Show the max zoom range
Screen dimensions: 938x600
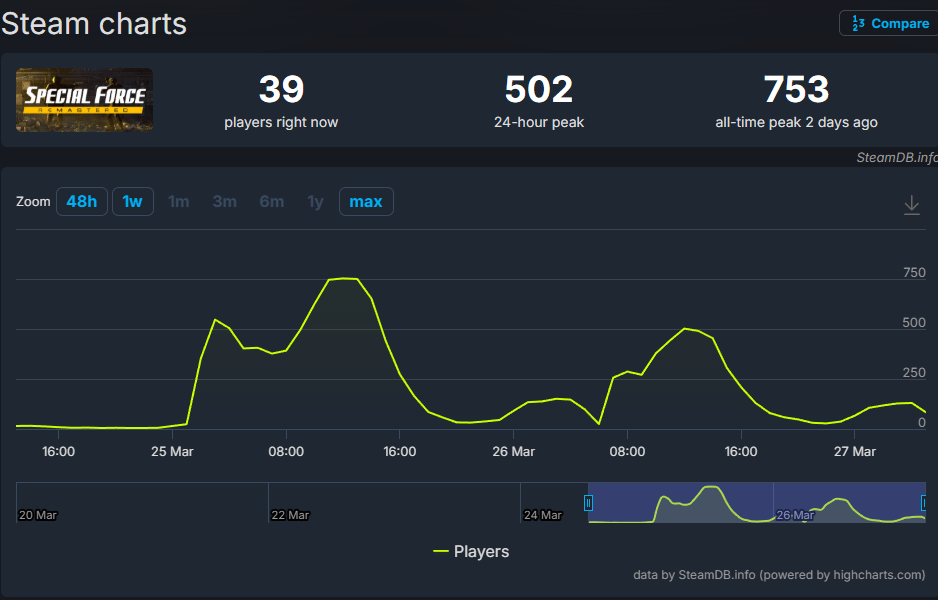click(x=366, y=202)
